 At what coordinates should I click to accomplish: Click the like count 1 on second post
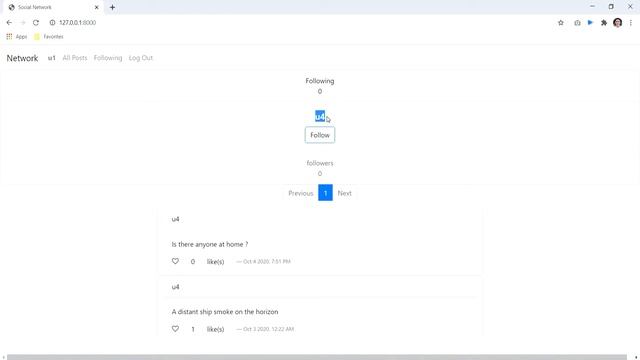pyautogui.click(x=193, y=329)
